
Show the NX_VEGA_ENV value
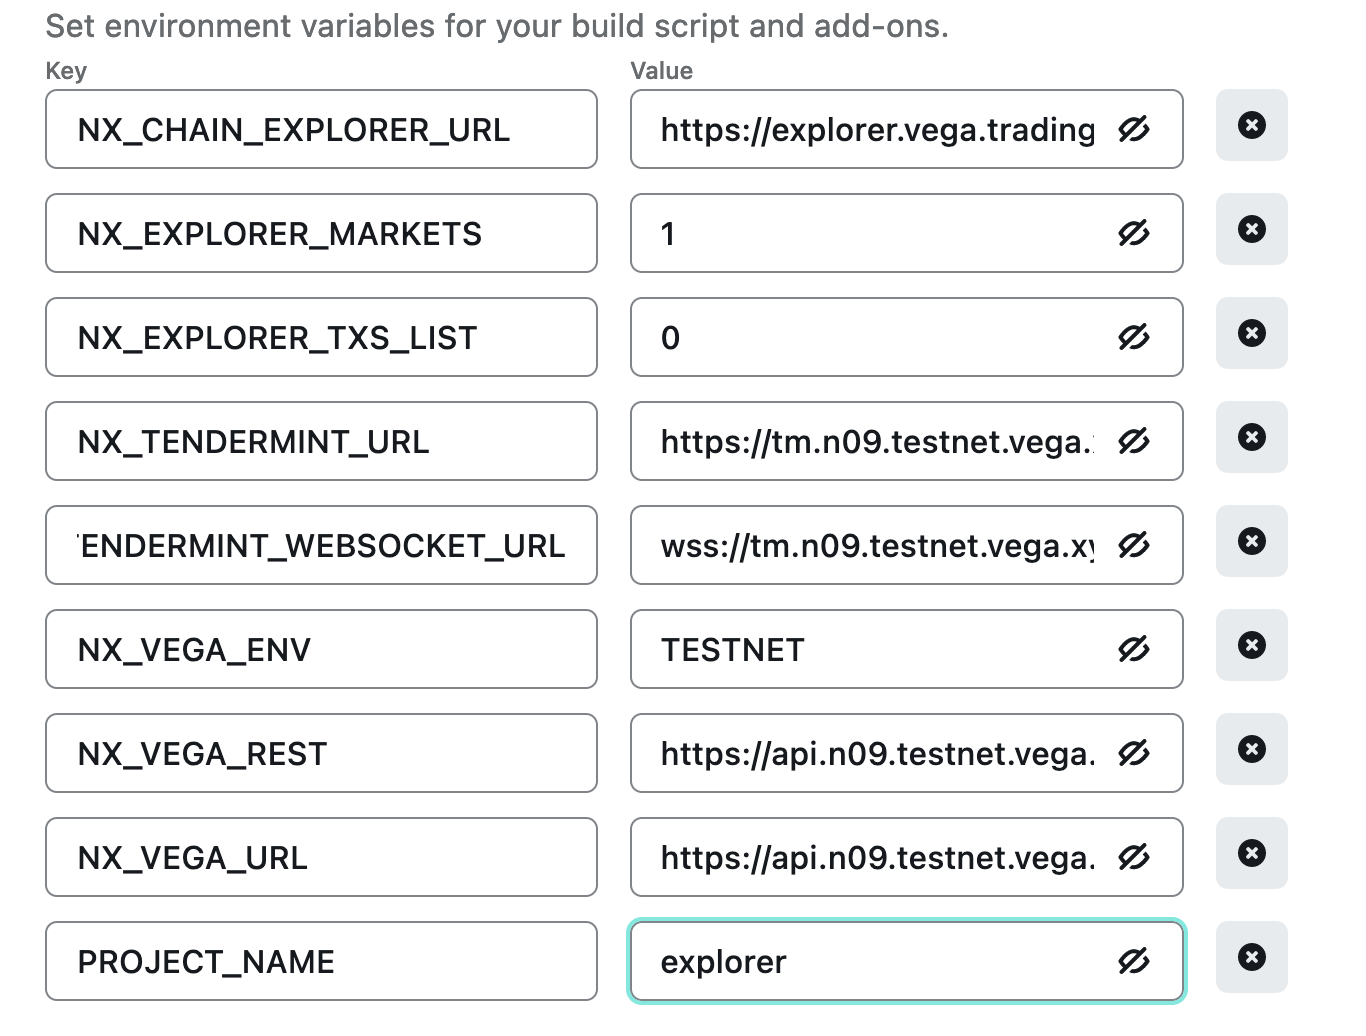[x=1134, y=649]
